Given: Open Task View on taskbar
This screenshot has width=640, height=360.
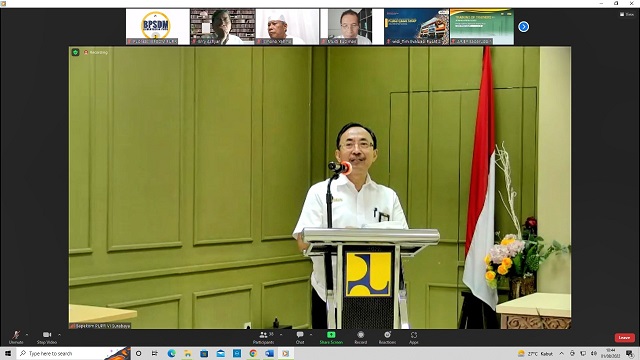Looking at the screenshot, I should coord(155,353).
